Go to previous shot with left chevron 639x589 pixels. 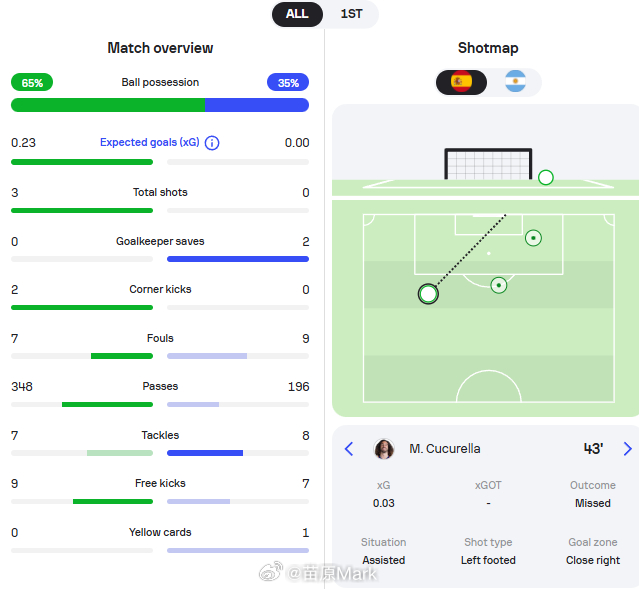coord(349,449)
